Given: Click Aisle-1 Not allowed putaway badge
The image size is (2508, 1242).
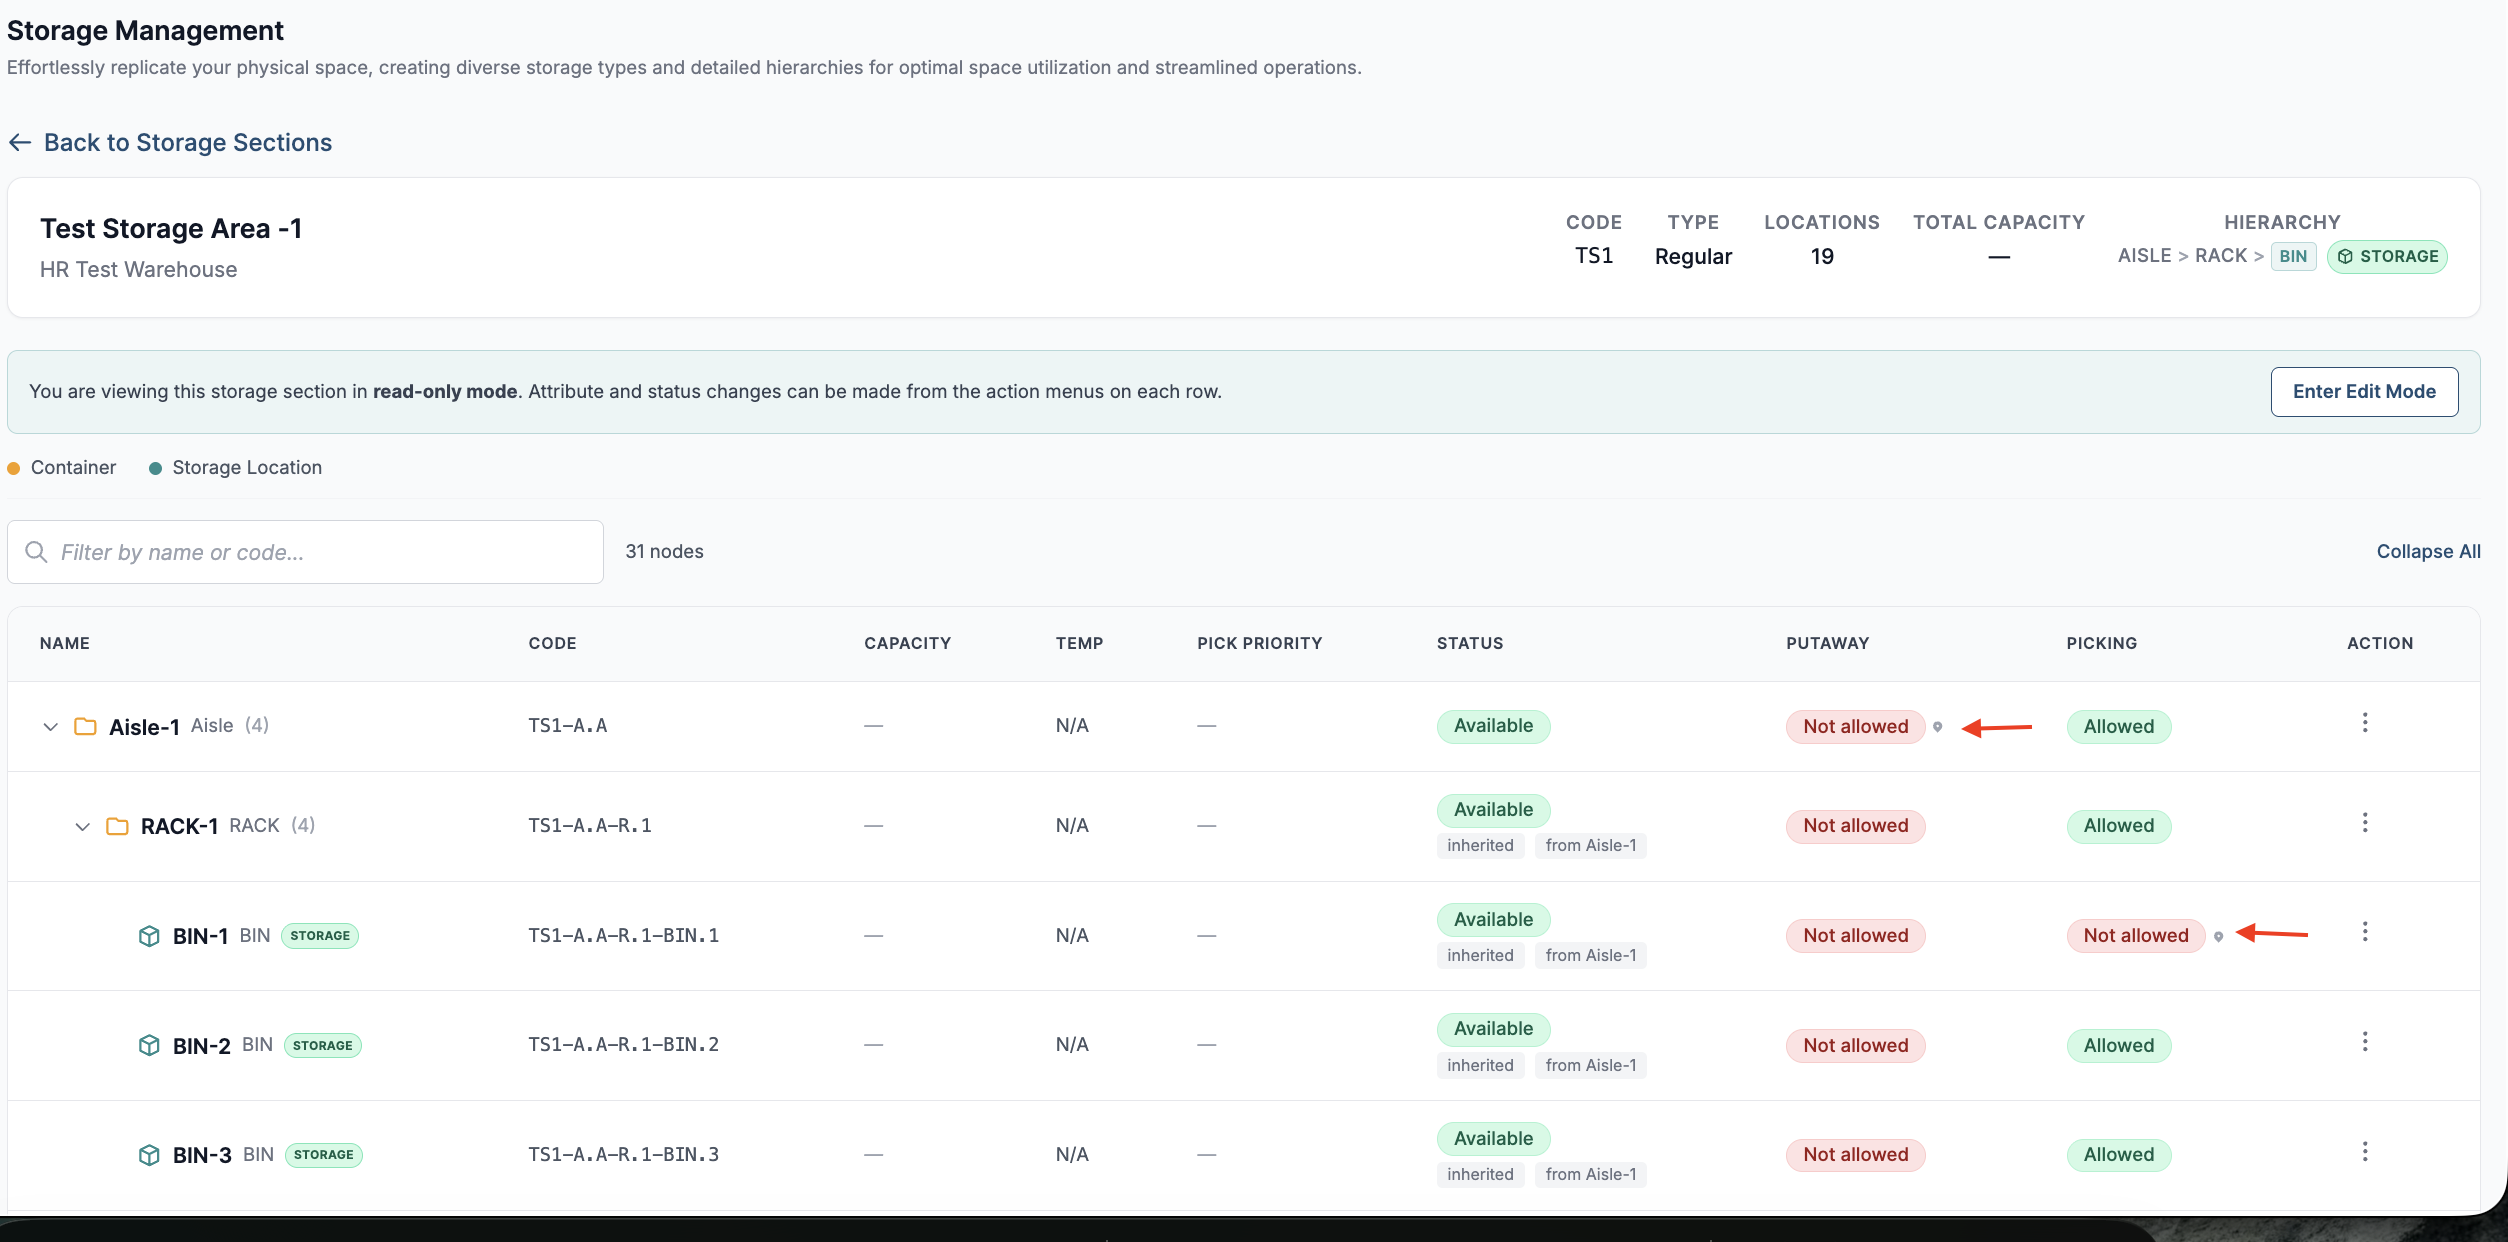Looking at the screenshot, I should coord(1855,727).
